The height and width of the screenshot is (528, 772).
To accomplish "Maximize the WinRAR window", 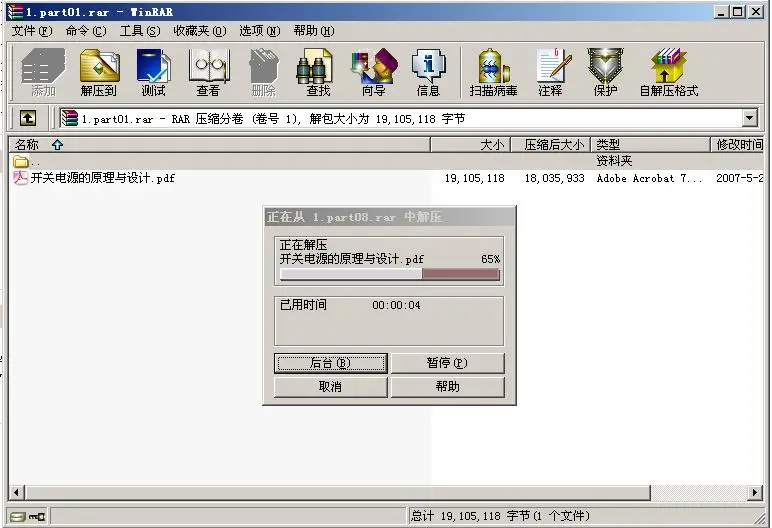I will 738,12.
